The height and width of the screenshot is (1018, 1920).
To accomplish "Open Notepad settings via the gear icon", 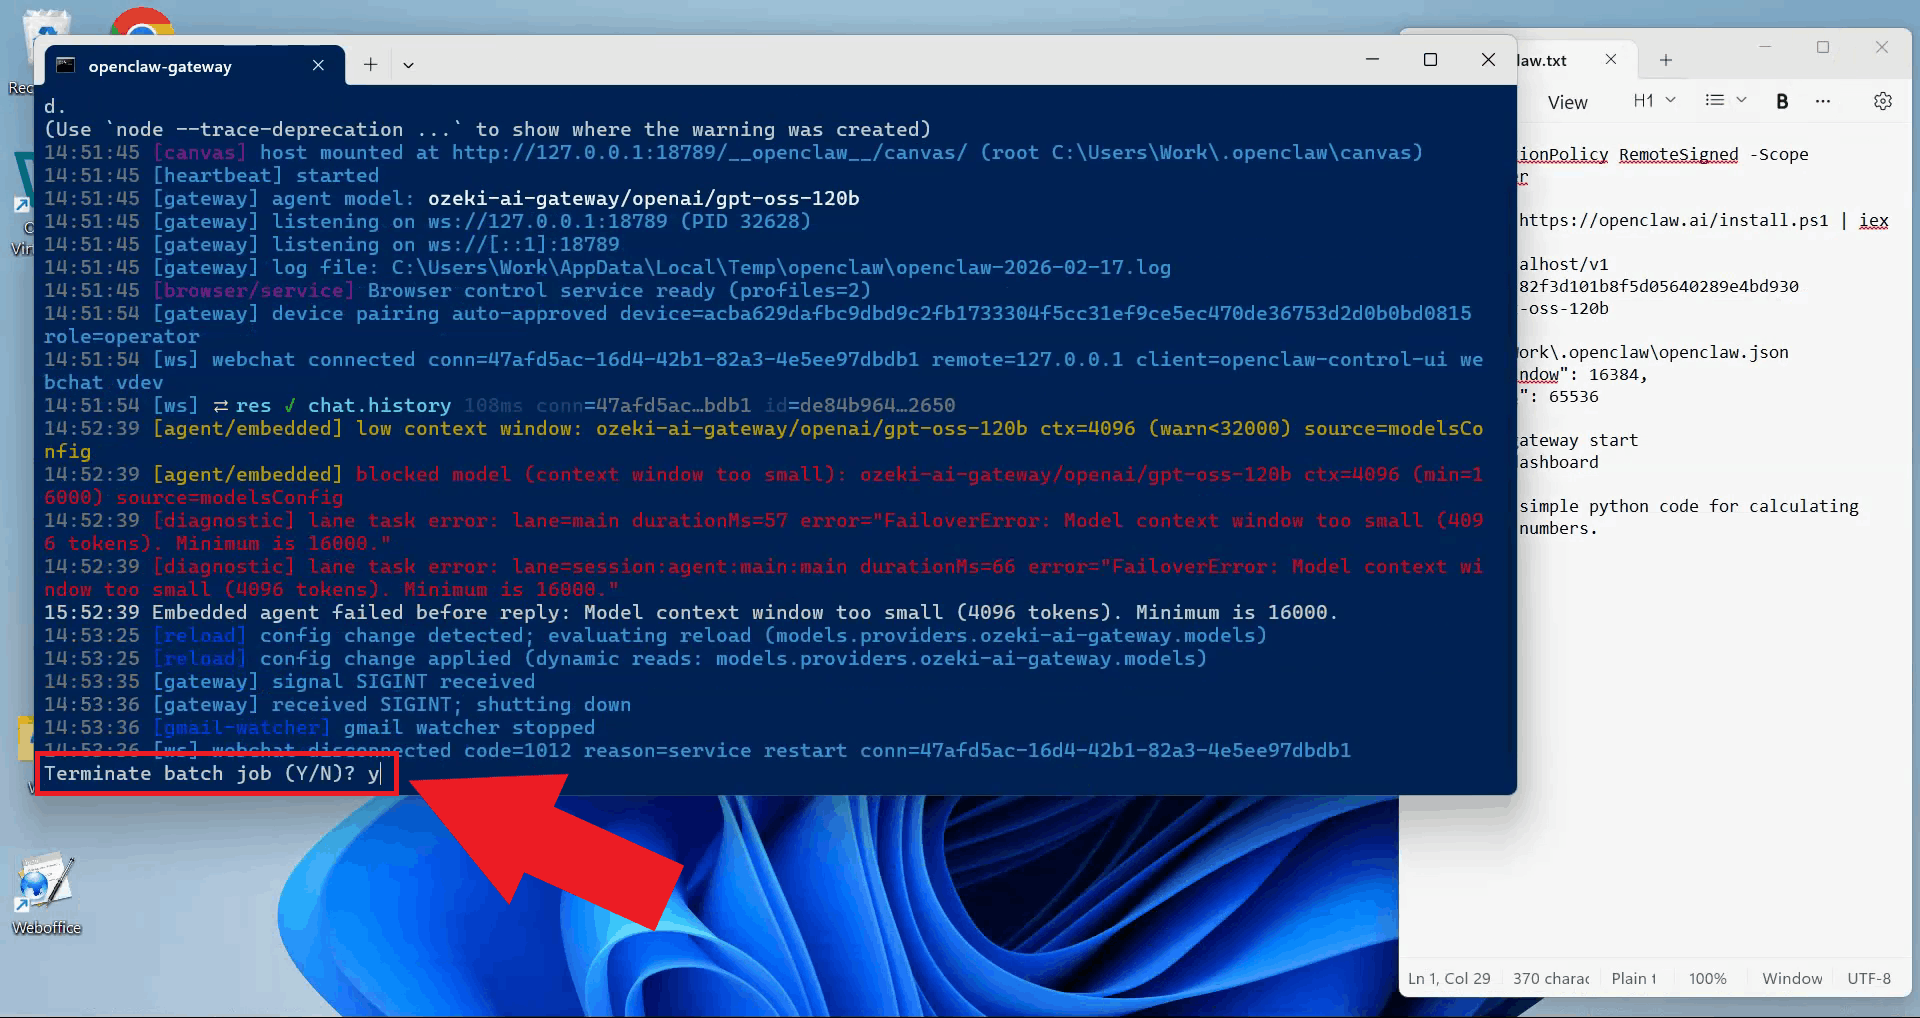I will coord(1883,100).
